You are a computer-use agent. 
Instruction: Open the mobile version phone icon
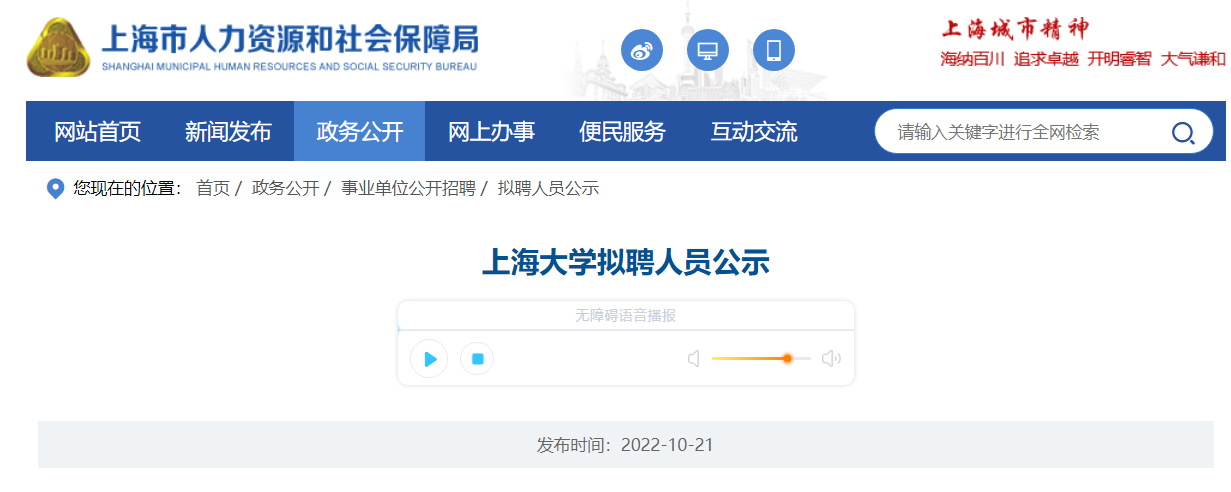[774, 50]
